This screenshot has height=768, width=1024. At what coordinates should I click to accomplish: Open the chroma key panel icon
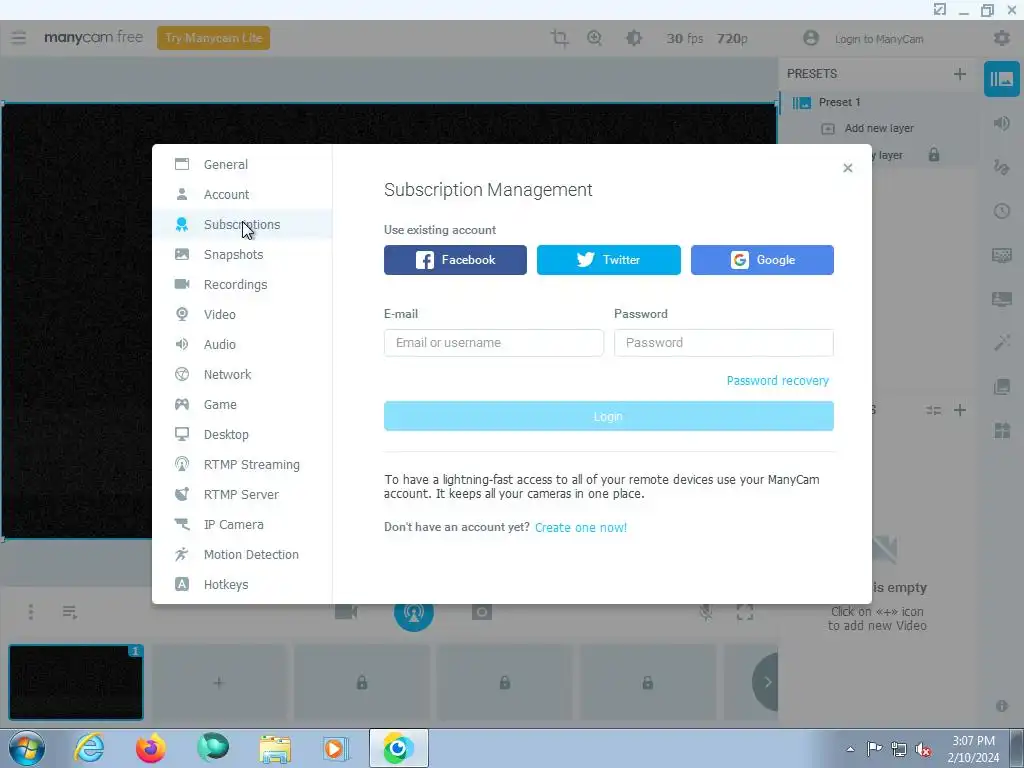pyautogui.click(x=1002, y=255)
